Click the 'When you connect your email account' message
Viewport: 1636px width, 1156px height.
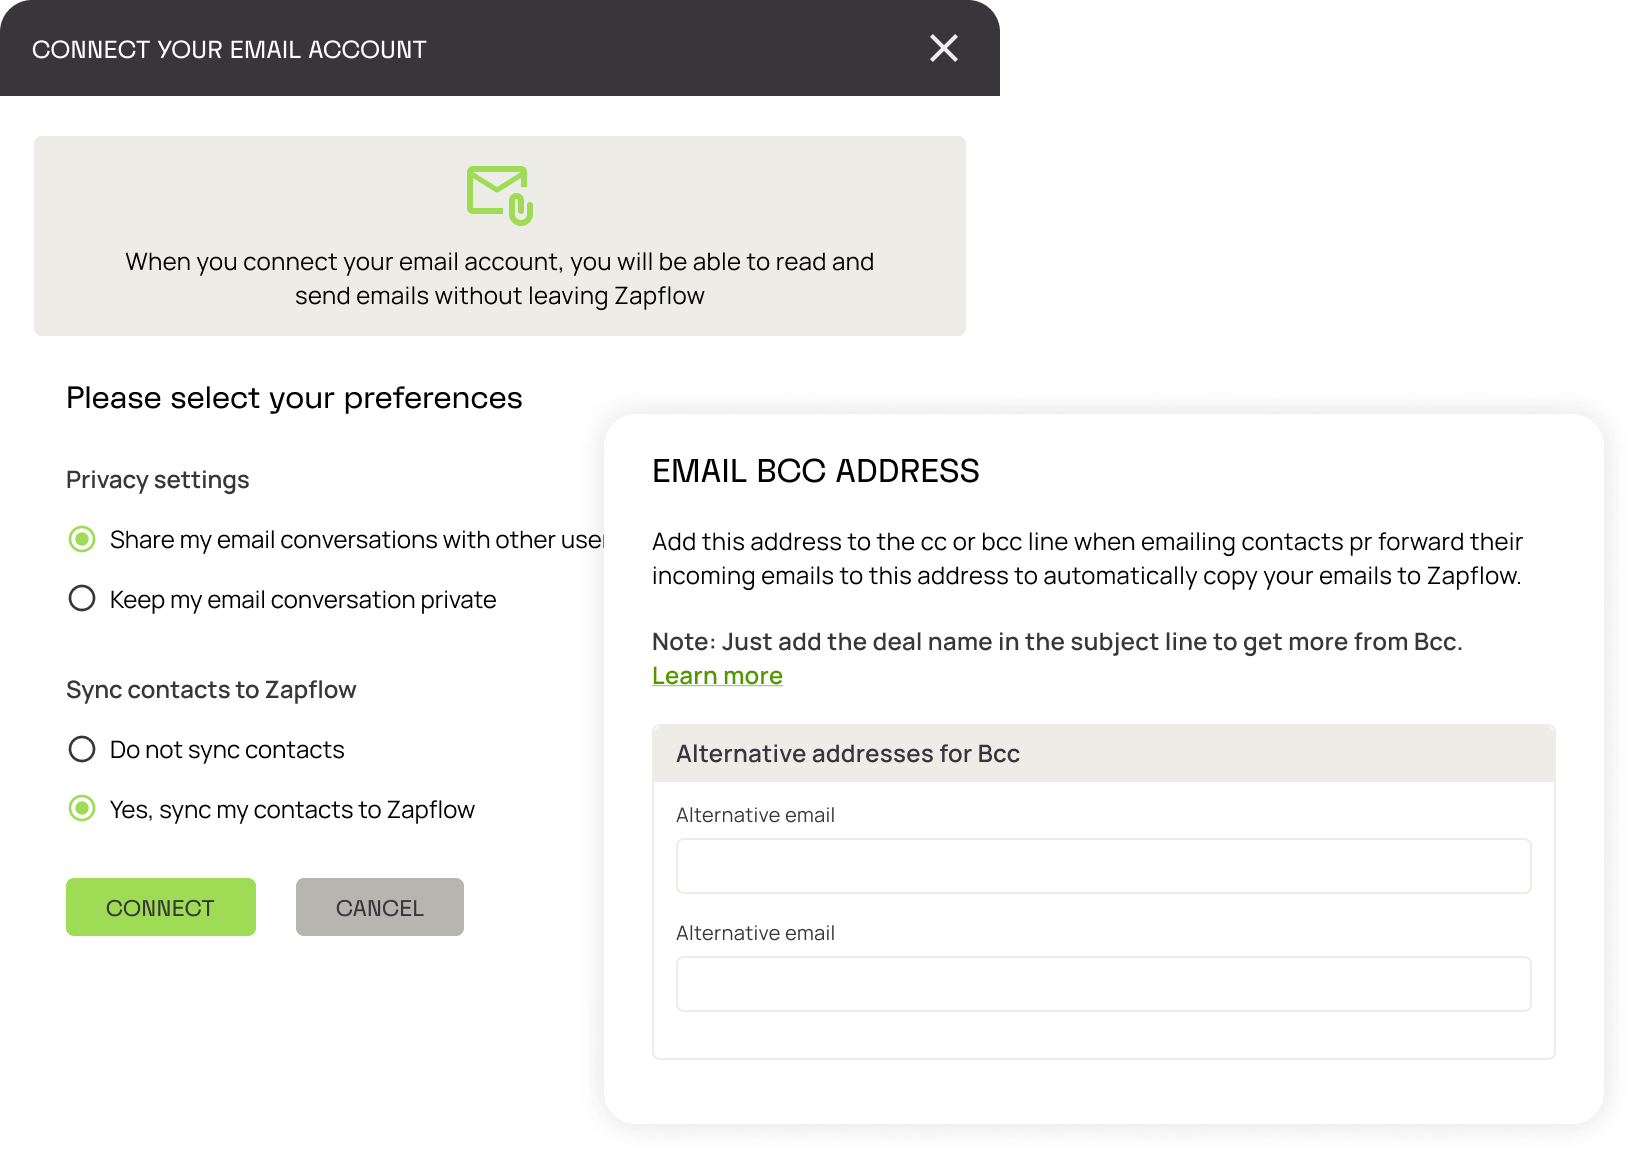coord(500,279)
